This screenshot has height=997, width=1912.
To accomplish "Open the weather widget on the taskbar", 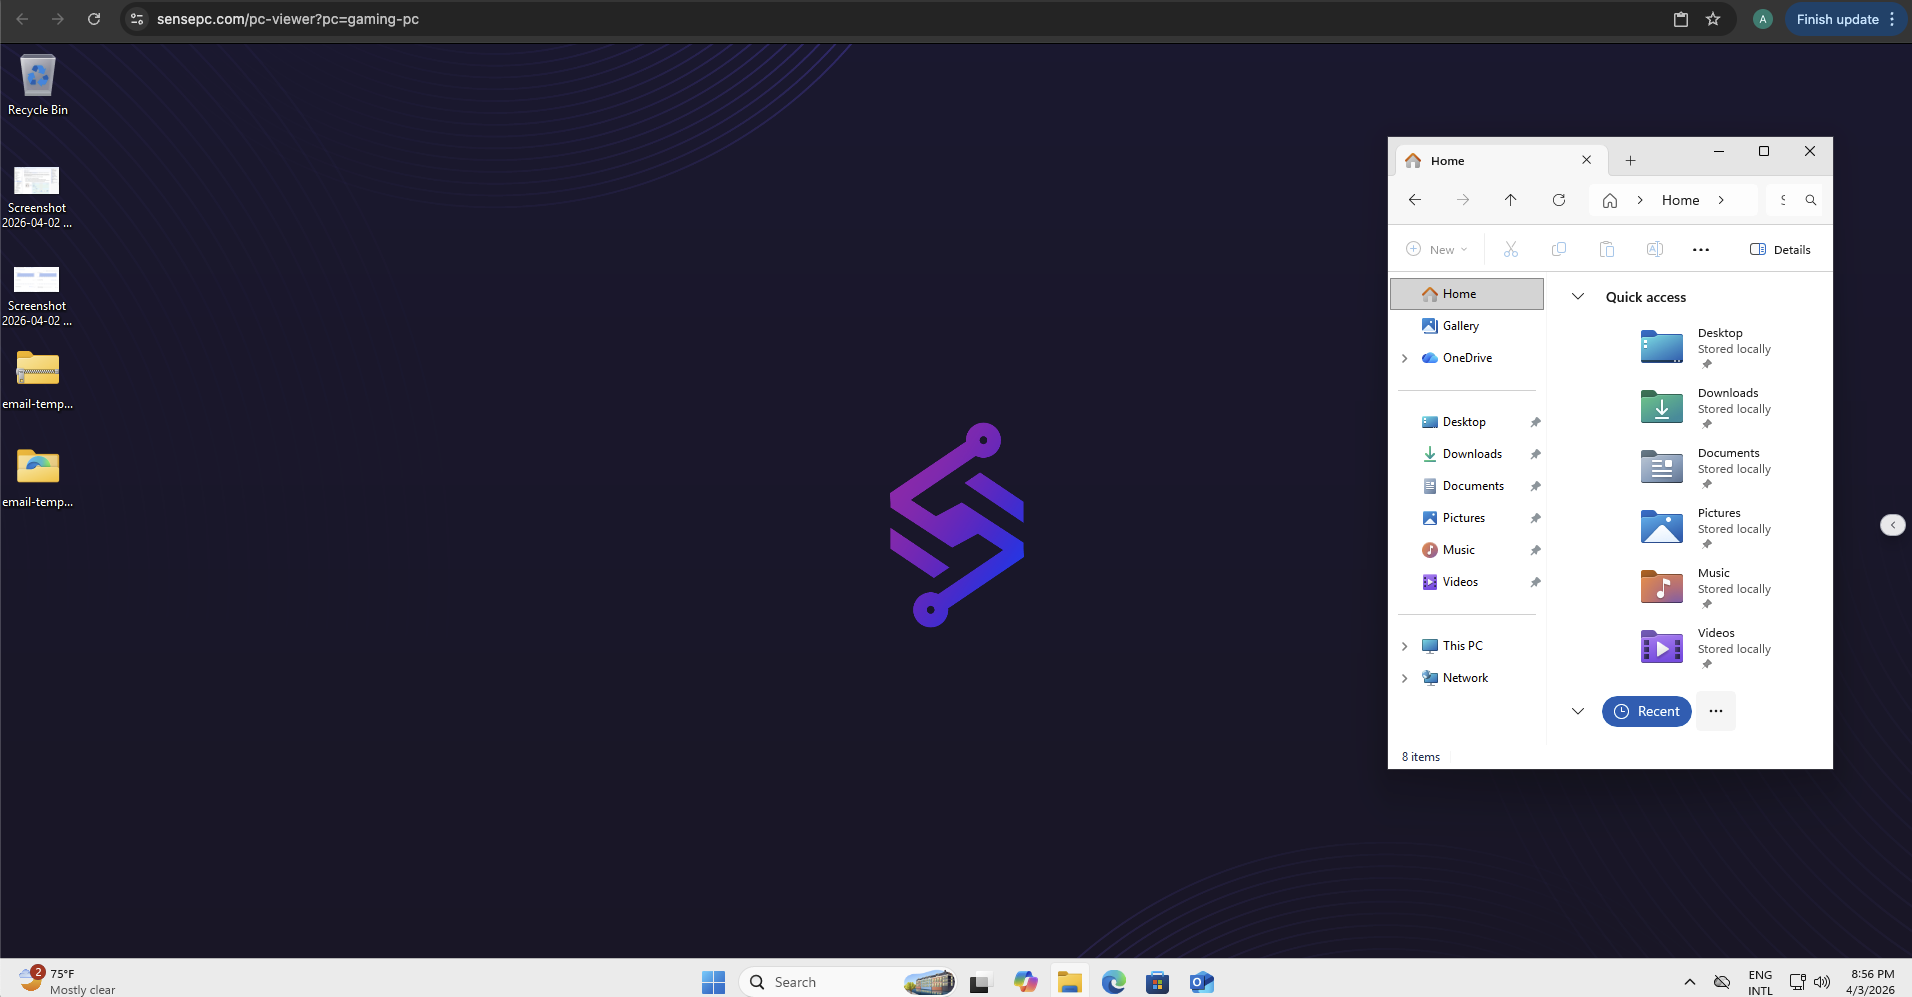I will [x=67, y=981].
